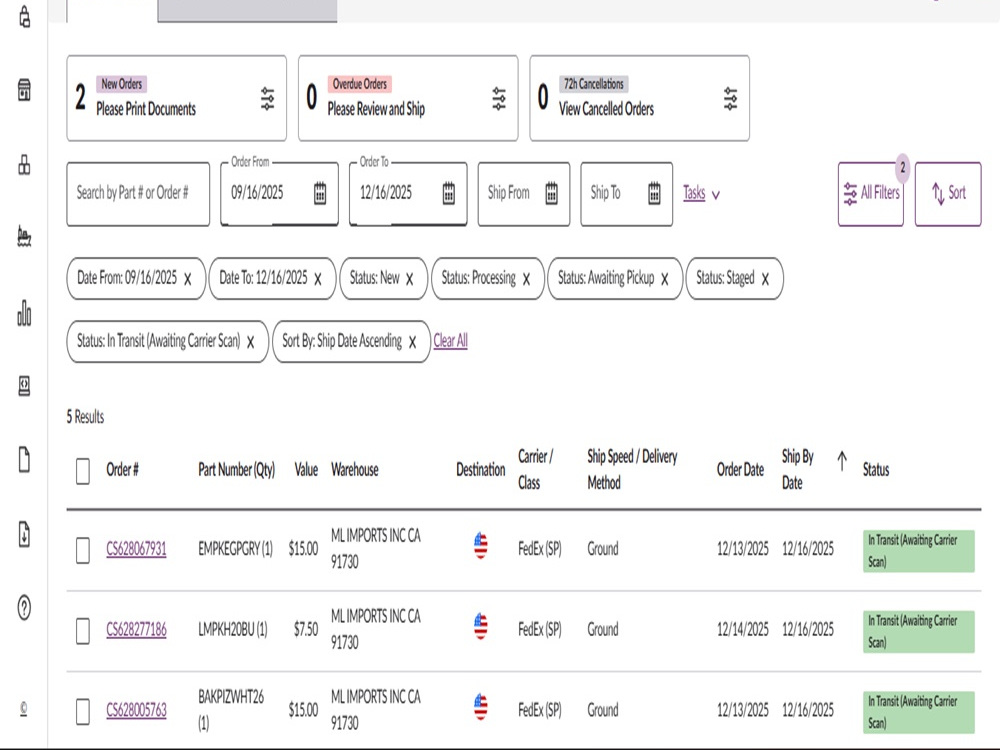Screen dimensions: 1000x750
Task: Expand the Tasks dropdown
Action: [x=702, y=193]
